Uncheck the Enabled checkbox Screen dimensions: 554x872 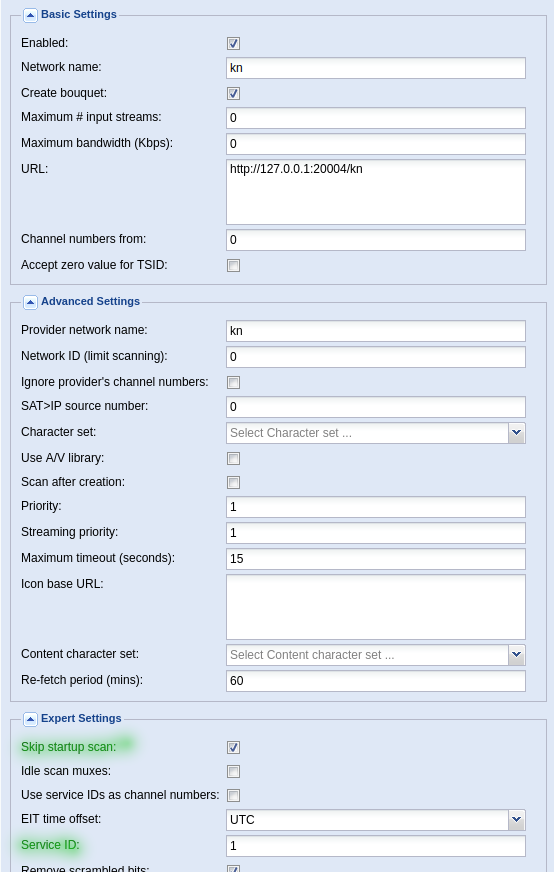[x=234, y=43]
